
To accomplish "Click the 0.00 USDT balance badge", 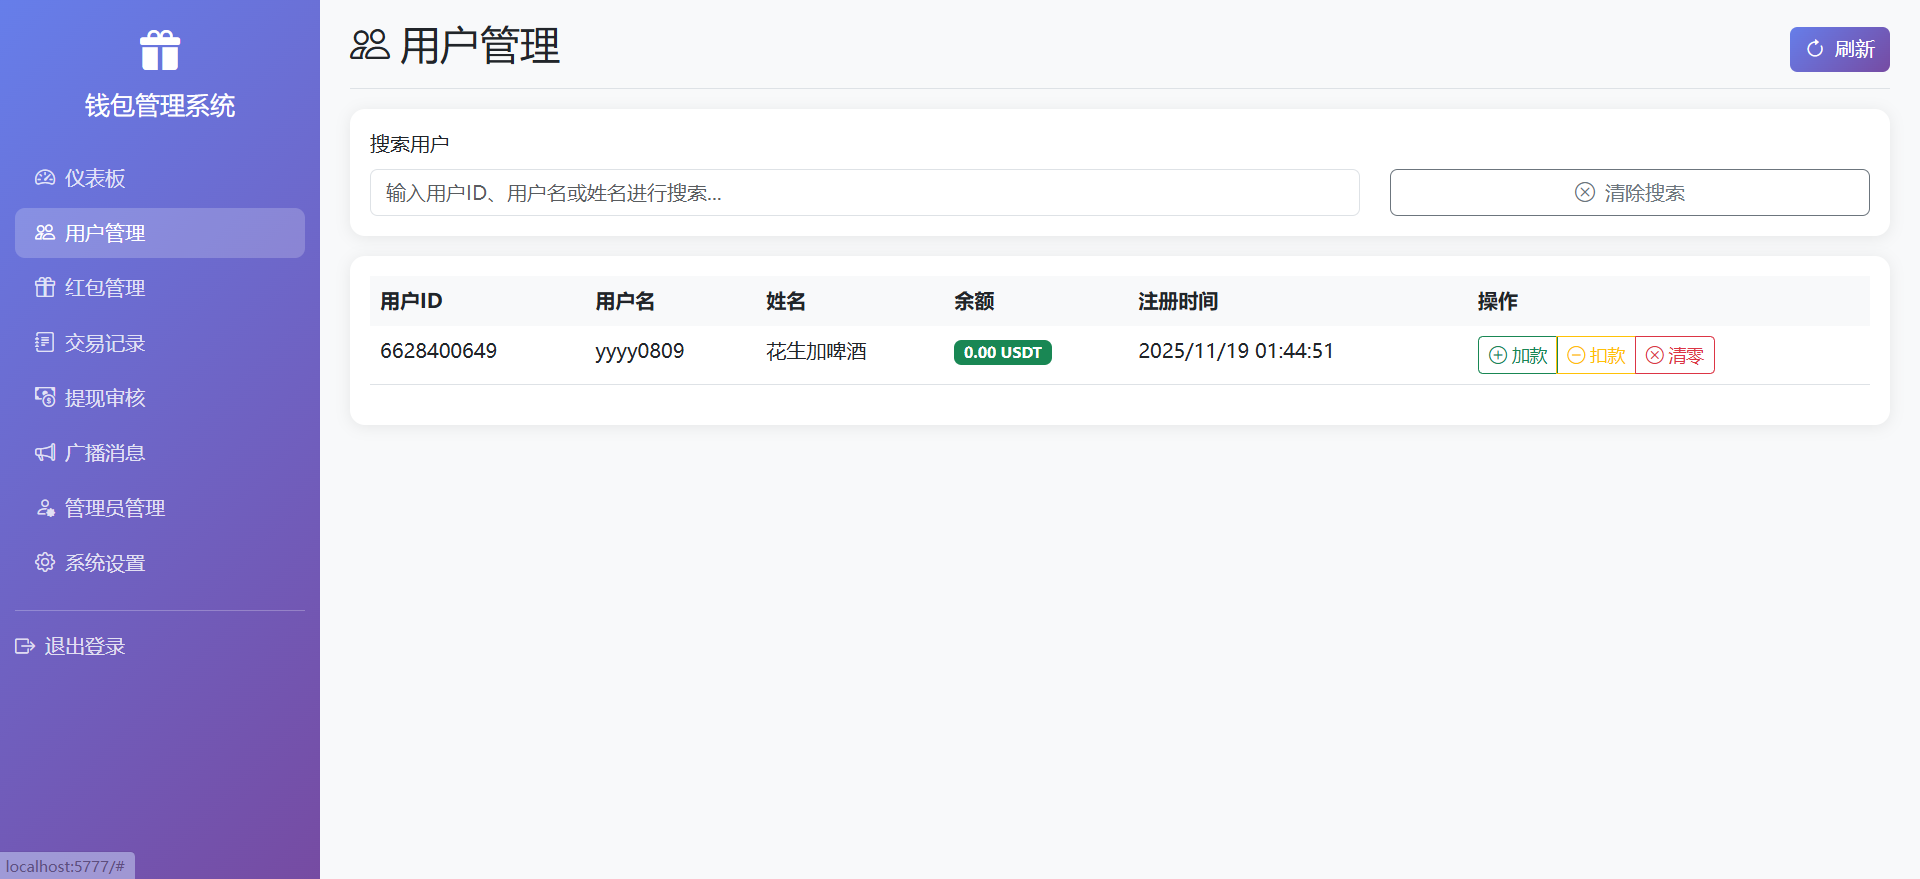I will [1002, 352].
